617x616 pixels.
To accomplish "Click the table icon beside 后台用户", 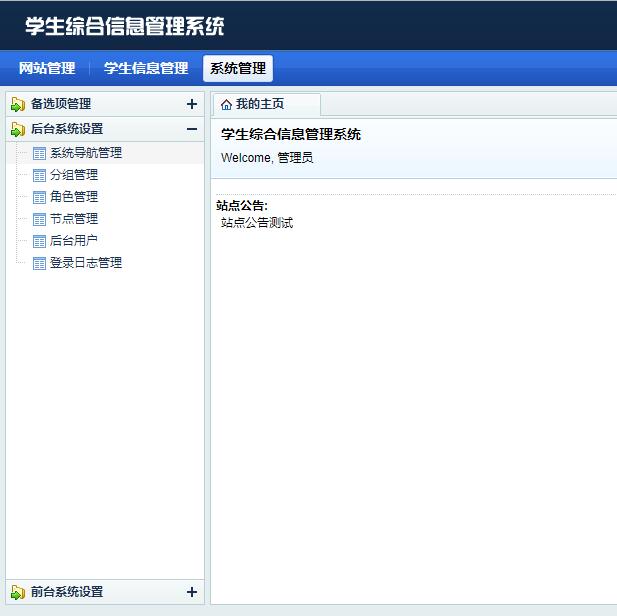I will 39,241.
